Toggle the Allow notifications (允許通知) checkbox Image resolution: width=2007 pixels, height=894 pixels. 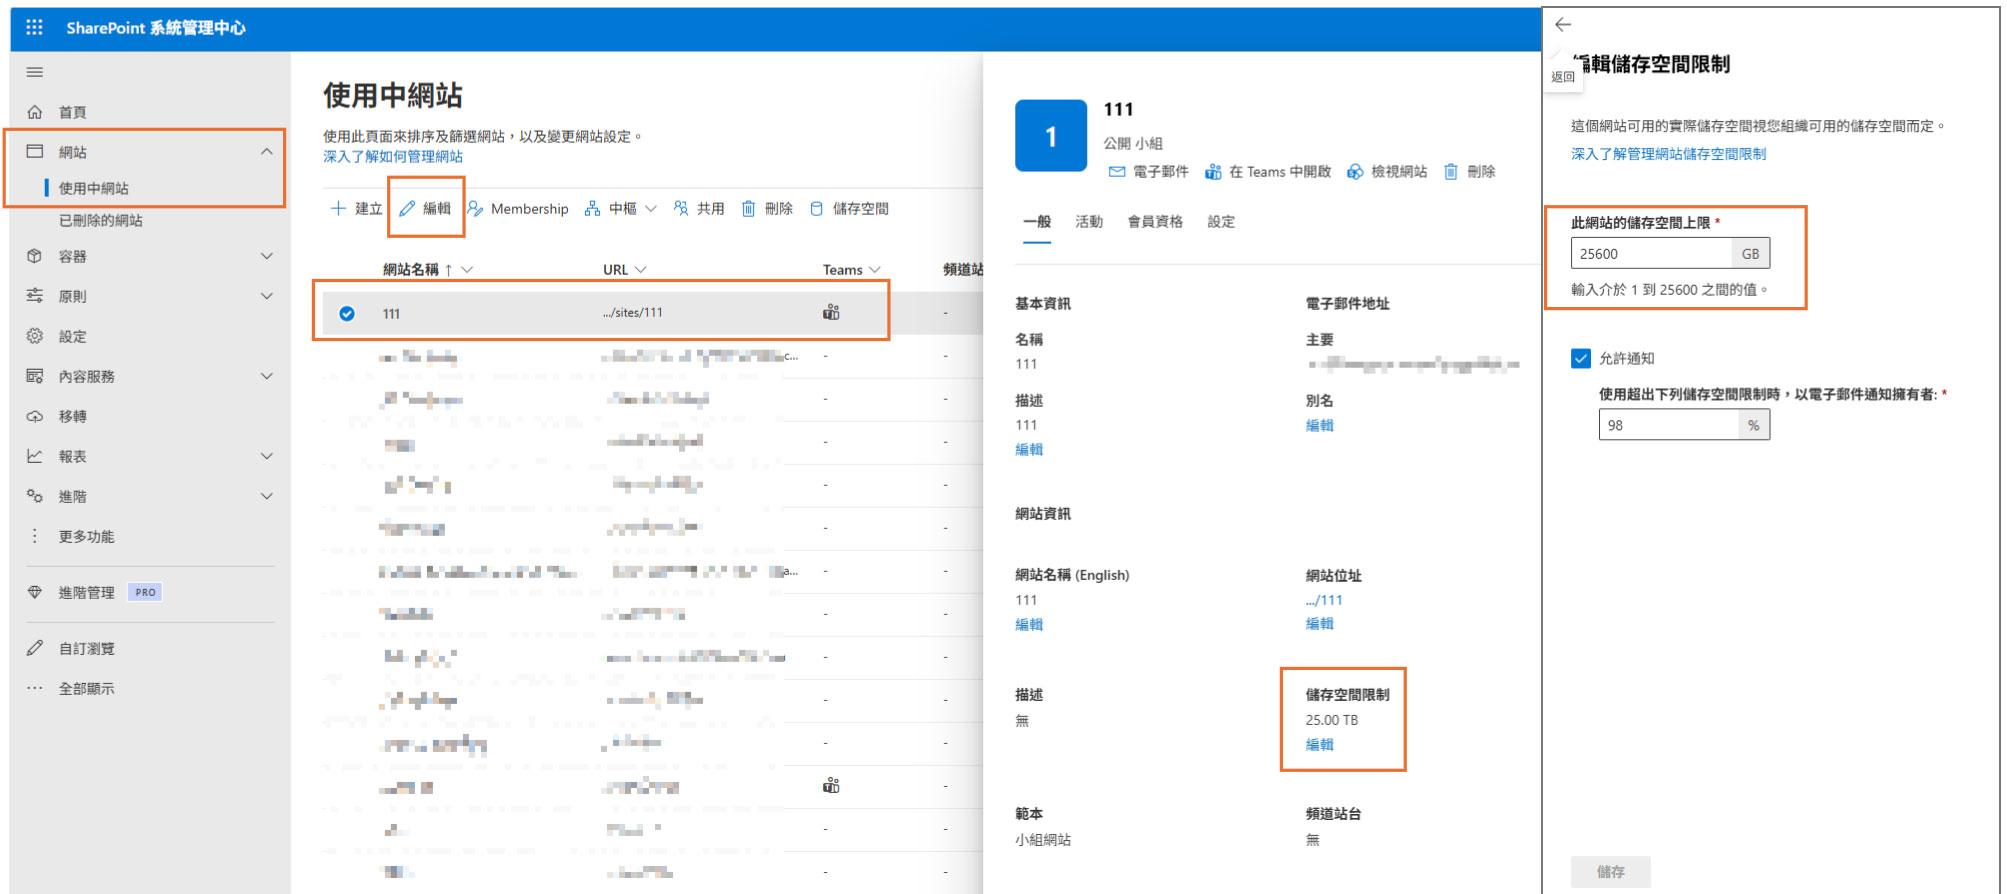pyautogui.click(x=1581, y=358)
